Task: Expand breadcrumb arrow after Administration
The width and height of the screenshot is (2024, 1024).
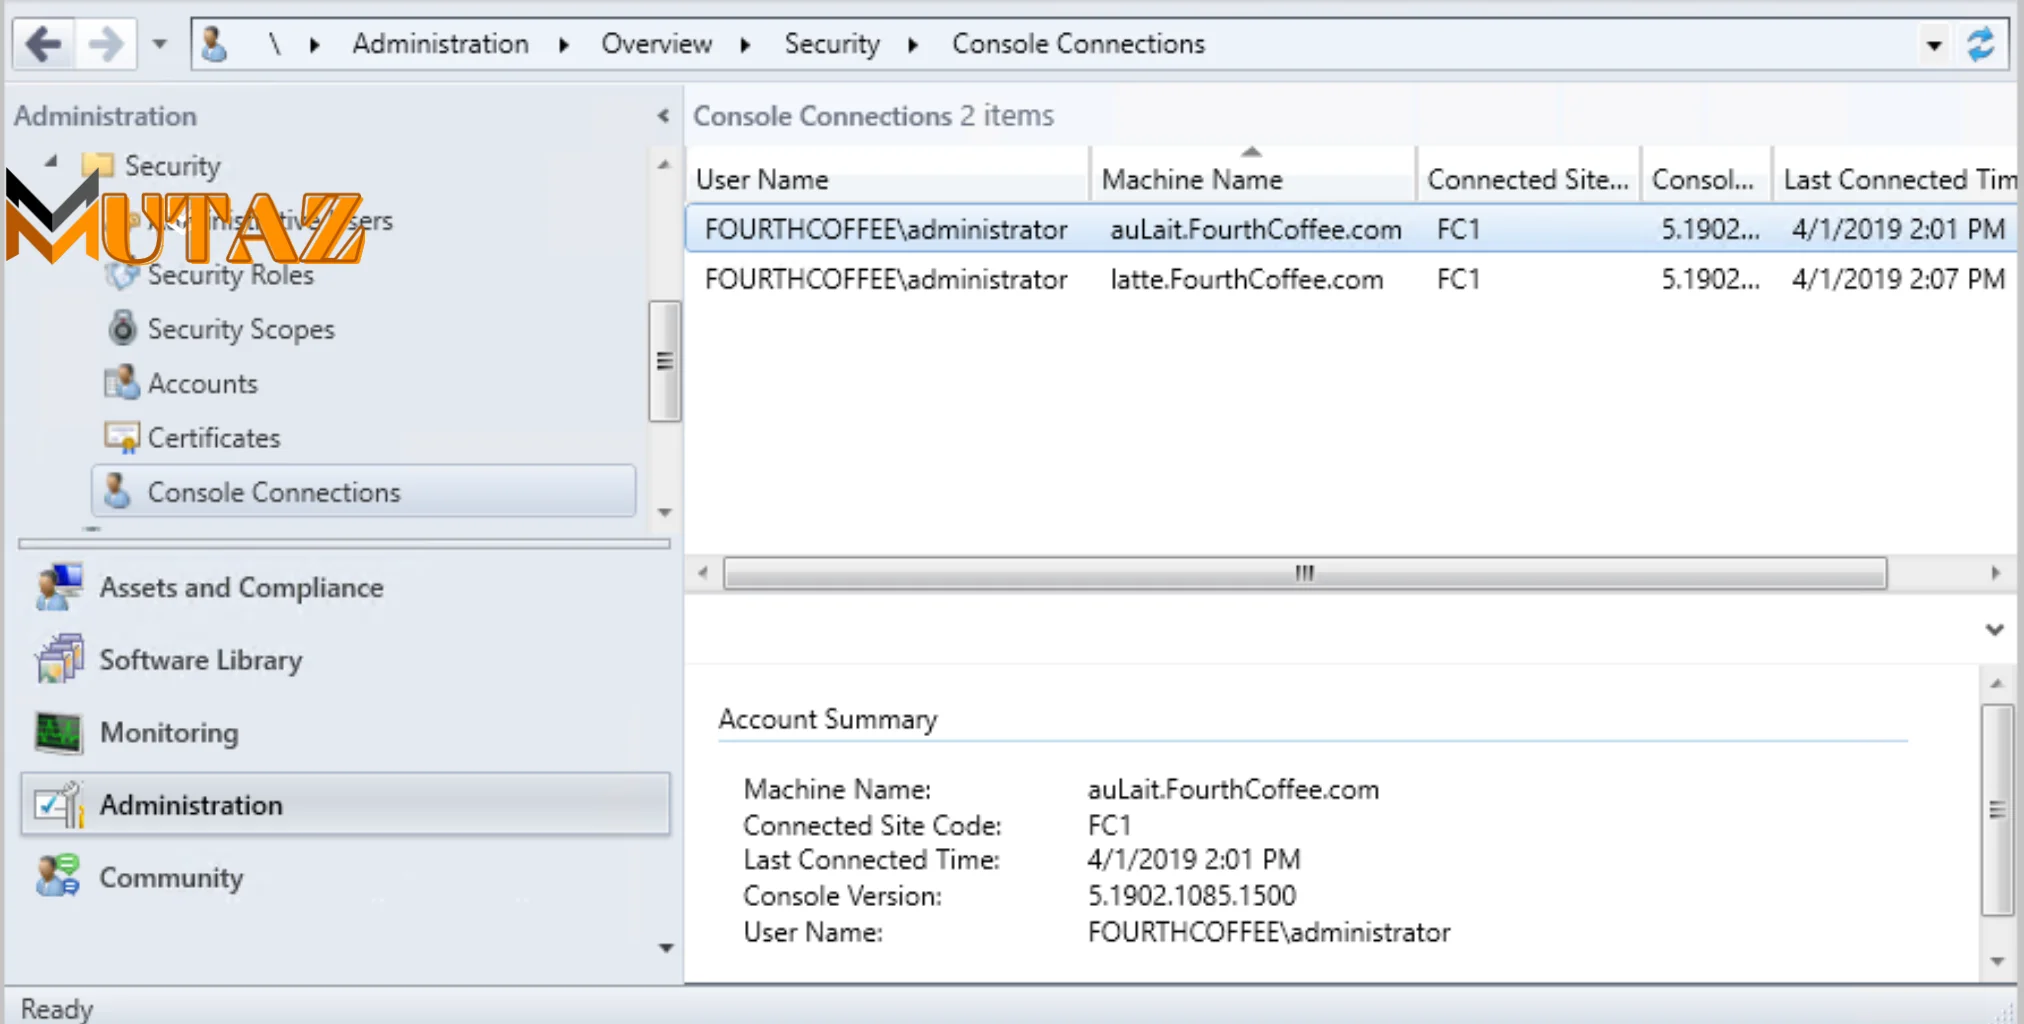Action: tap(564, 45)
